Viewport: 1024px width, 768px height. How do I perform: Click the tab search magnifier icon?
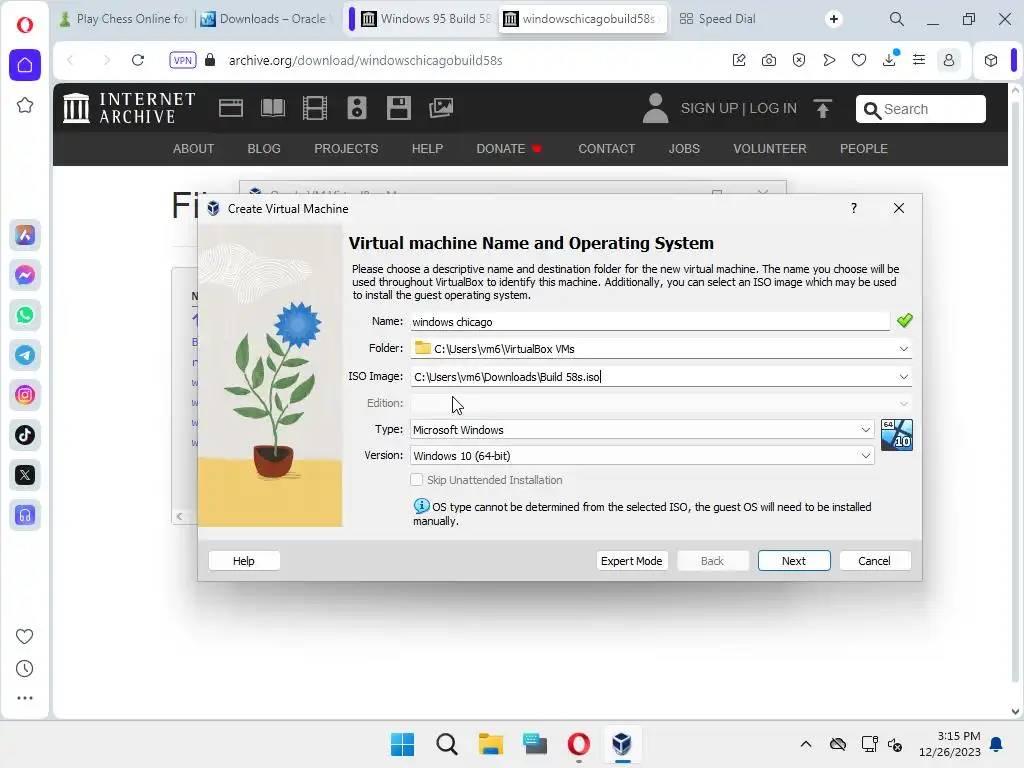[897, 19]
